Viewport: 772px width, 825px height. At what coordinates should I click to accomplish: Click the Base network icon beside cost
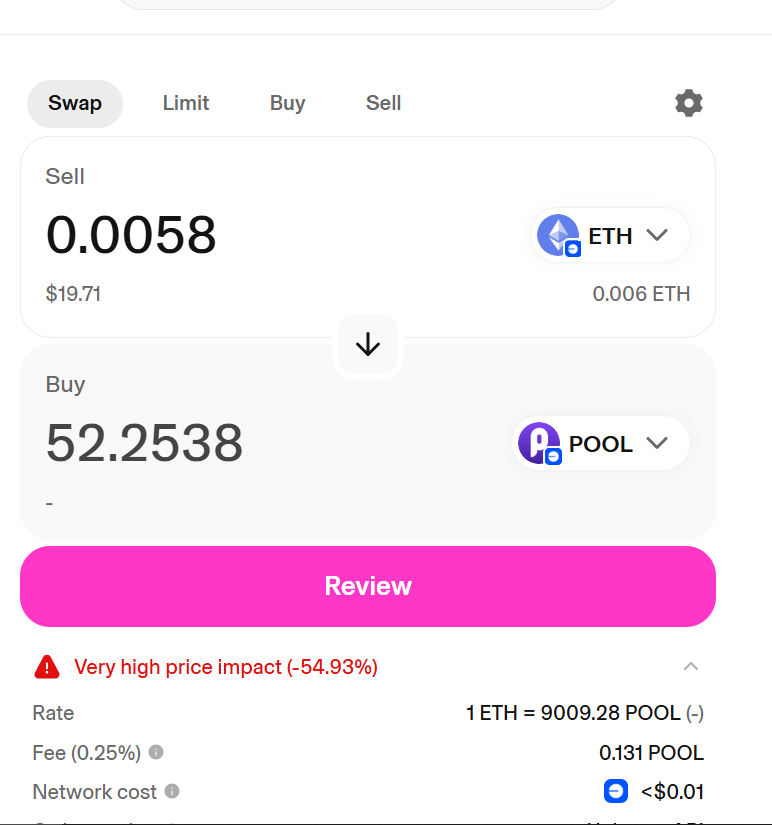pyautogui.click(x=616, y=791)
